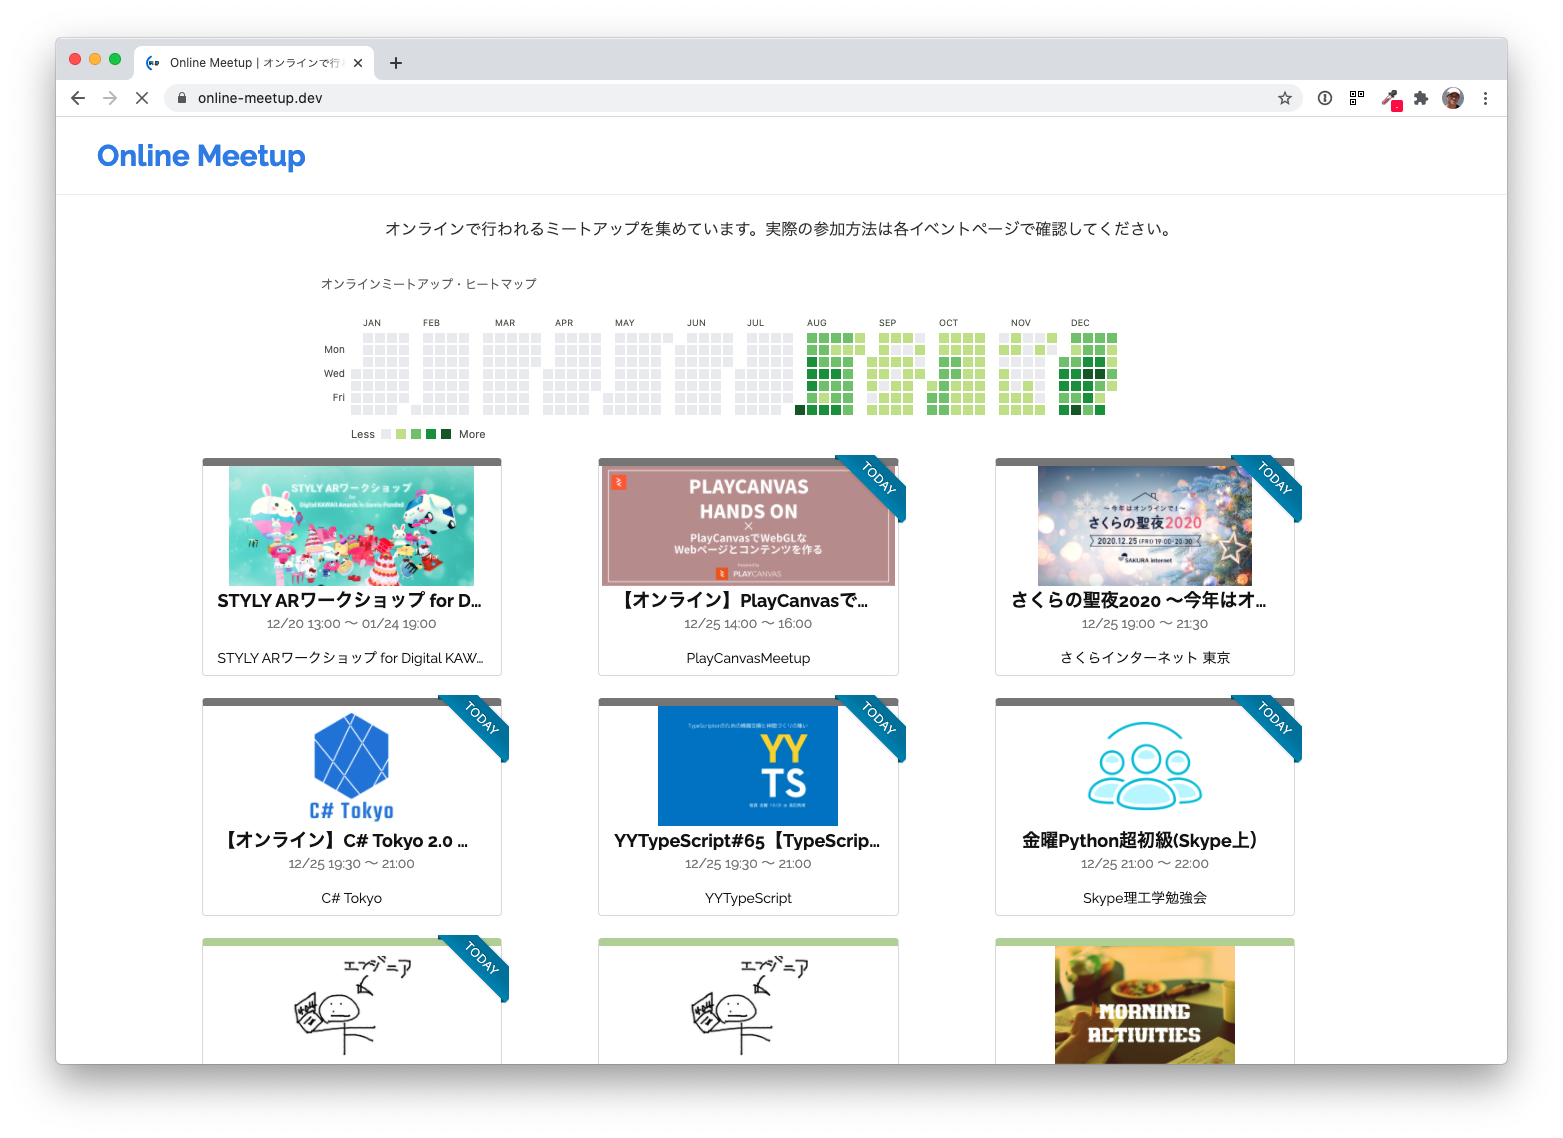Image resolution: width=1563 pixels, height=1138 pixels.
Task: Click the darkest green legend swatch
Action: coord(446,434)
